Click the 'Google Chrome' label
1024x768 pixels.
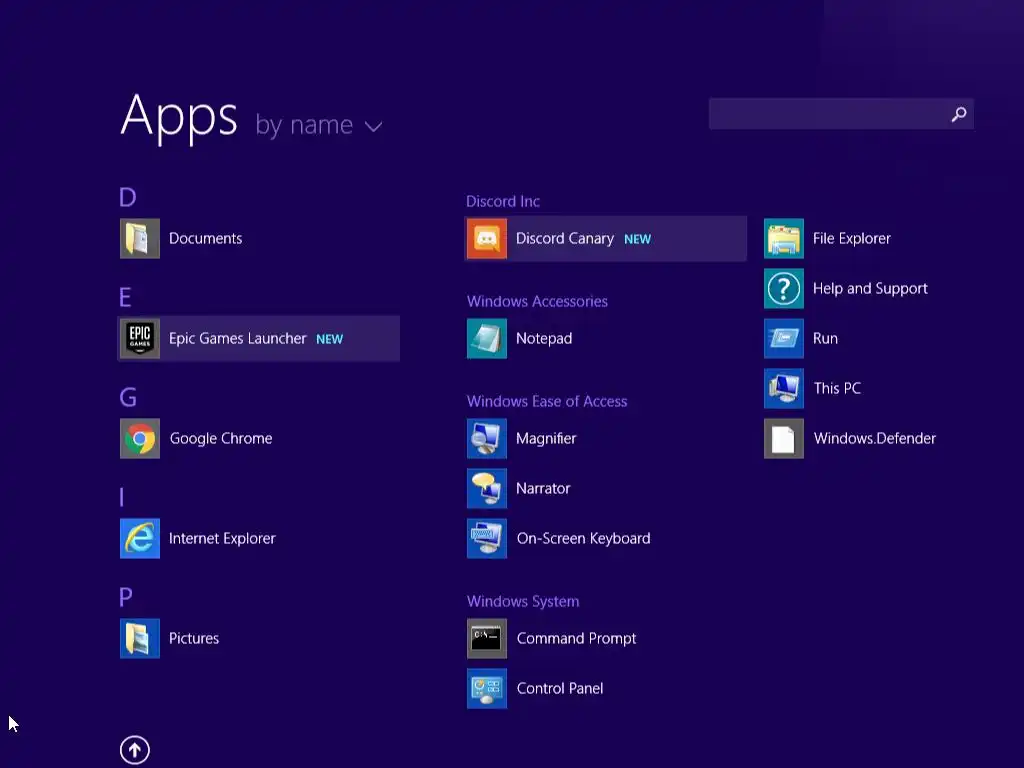[221, 438]
